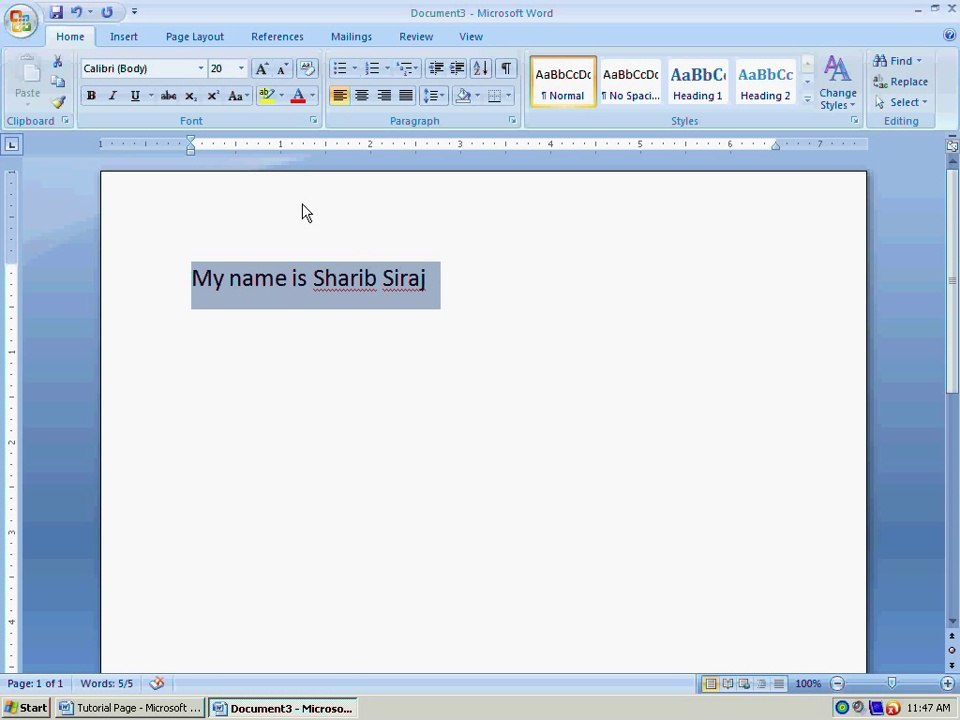Image resolution: width=960 pixels, height=720 pixels.
Task: Zoom in with the plus button
Action: (947, 683)
